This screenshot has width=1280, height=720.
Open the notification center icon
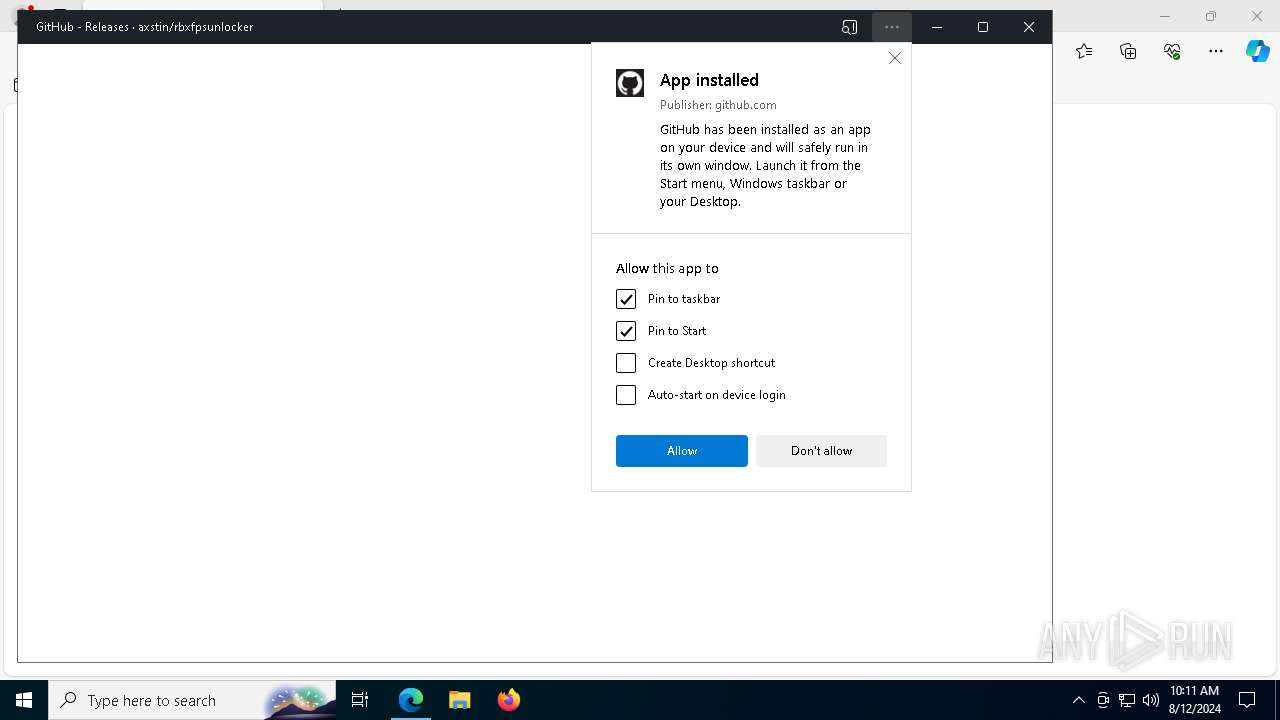tap(1247, 700)
